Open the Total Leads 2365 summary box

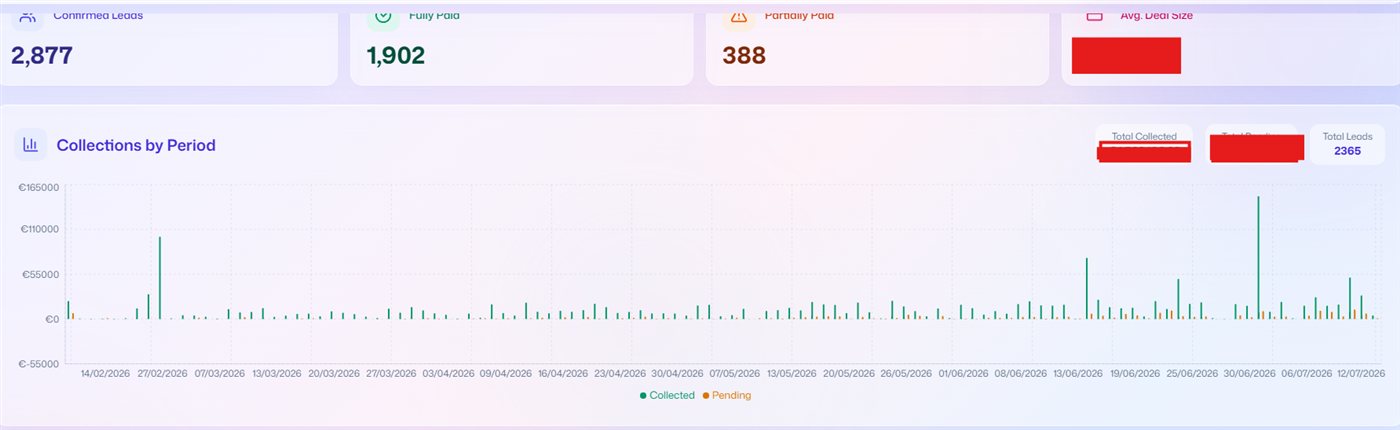click(x=1347, y=144)
